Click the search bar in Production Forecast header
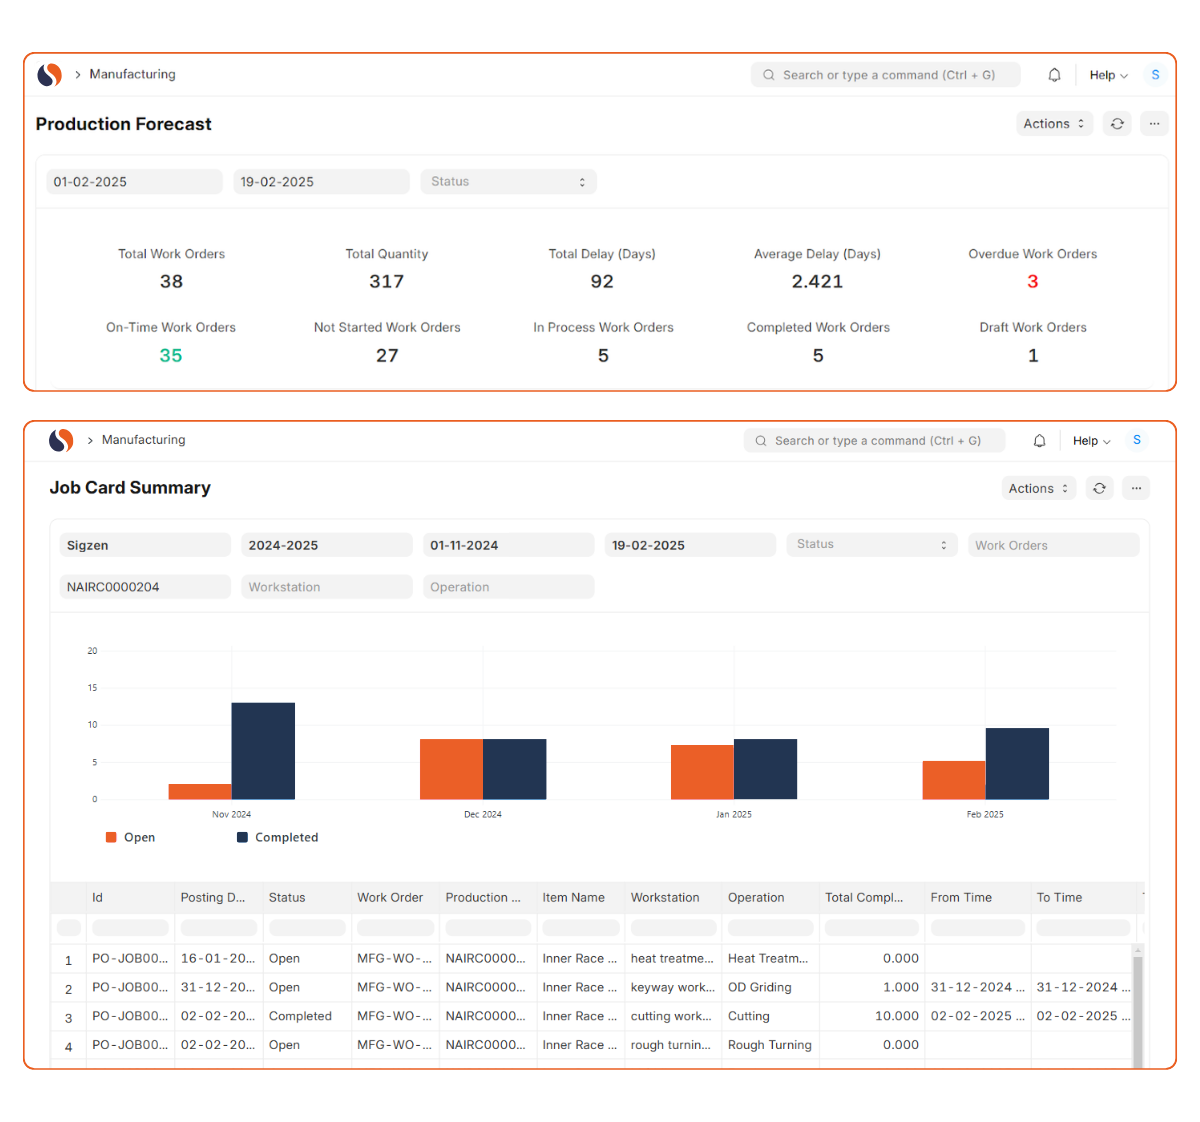This screenshot has height=1122, width=1200. pyautogui.click(x=885, y=75)
